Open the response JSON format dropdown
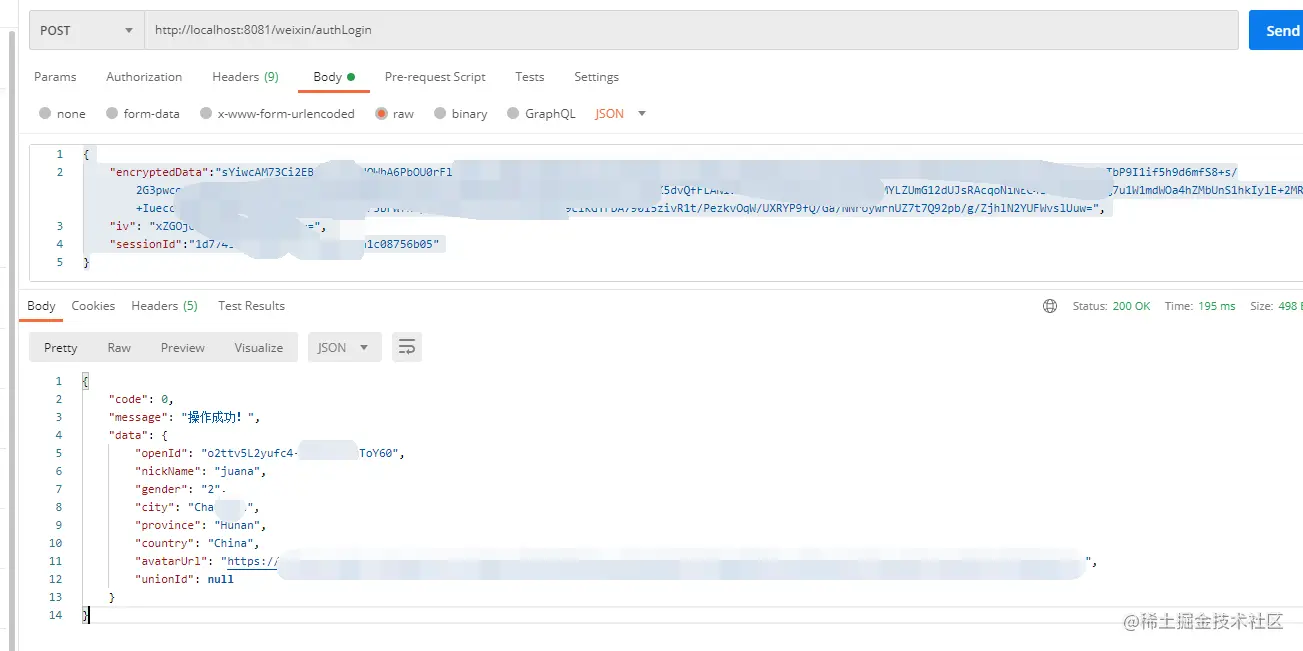 pyautogui.click(x=344, y=347)
